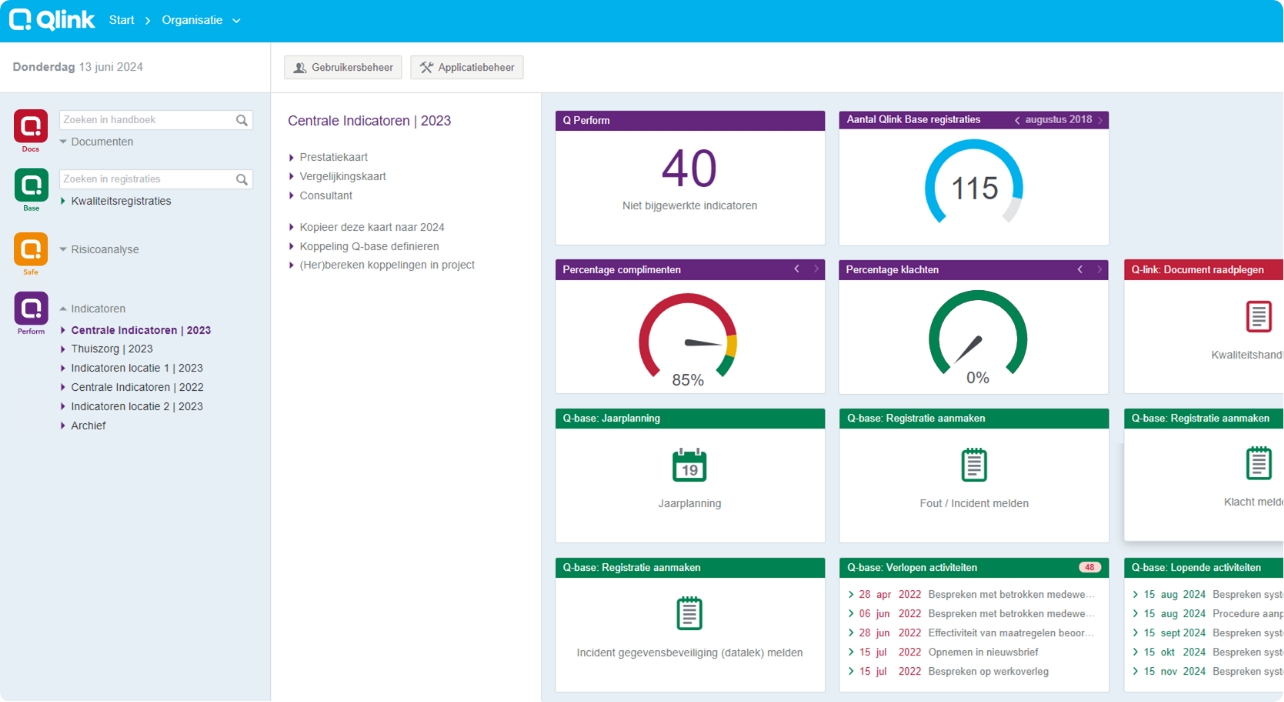The height and width of the screenshot is (702, 1284).
Task: Click search magnifier in handboek field
Action: pyautogui.click(x=242, y=120)
